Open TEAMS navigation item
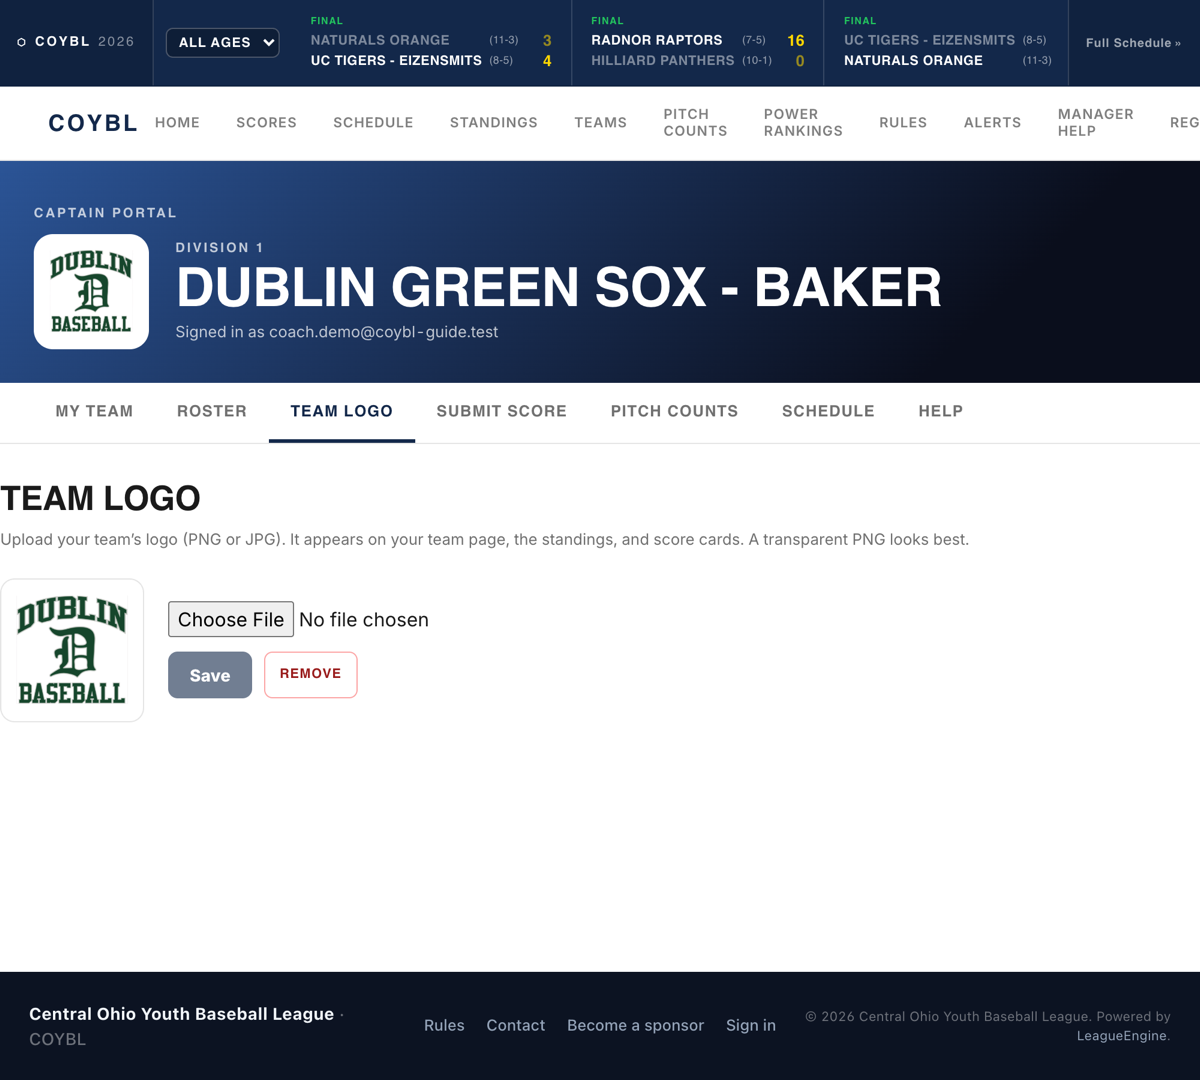Viewport: 1200px width, 1080px height. pyautogui.click(x=600, y=123)
